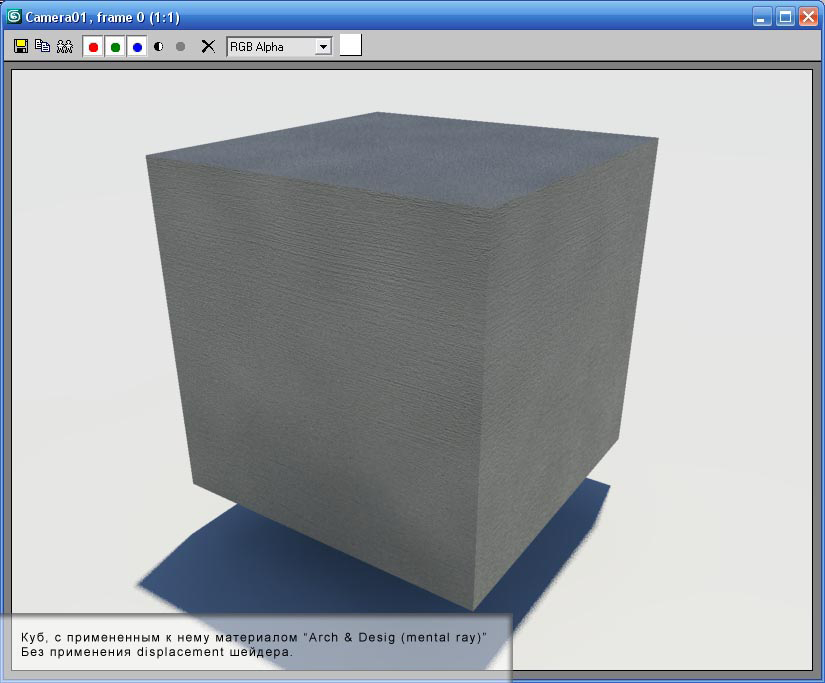Maximize the Camera01 render window
The width and height of the screenshot is (825, 683).
785,16
